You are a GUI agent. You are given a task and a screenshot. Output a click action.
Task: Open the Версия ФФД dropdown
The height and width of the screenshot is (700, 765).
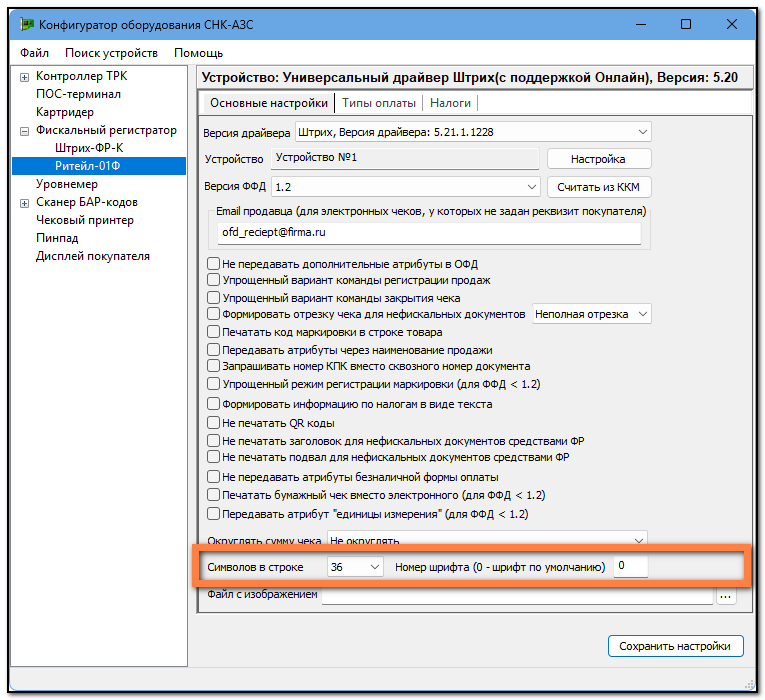pos(405,187)
